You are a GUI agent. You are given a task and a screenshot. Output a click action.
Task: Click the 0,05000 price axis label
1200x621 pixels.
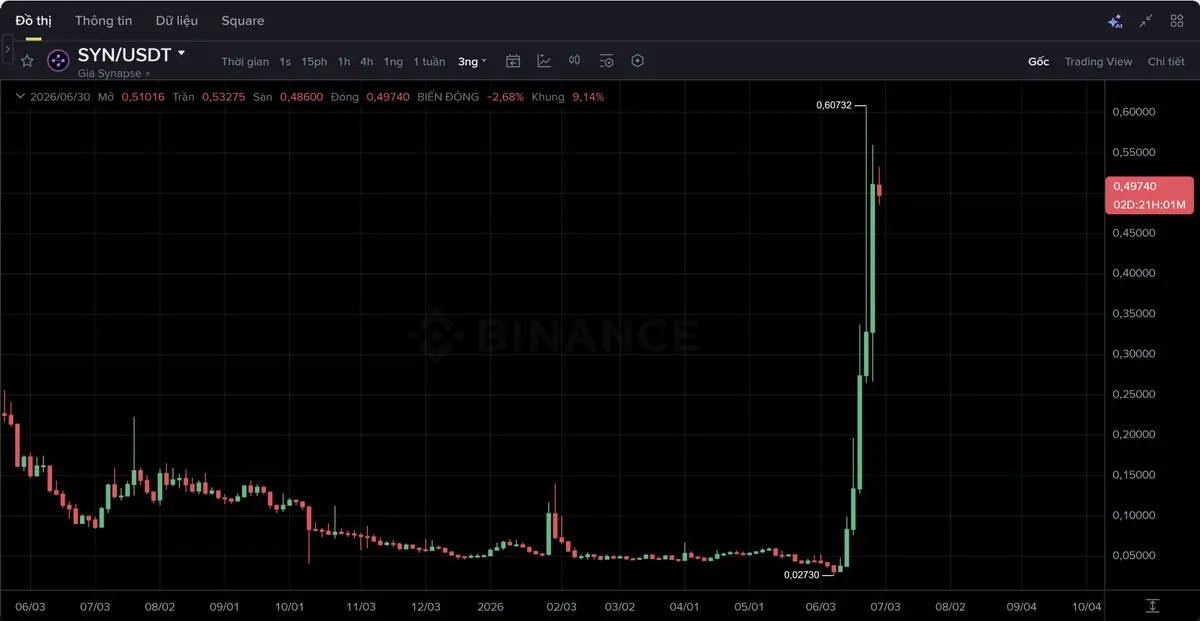(x=1134, y=556)
